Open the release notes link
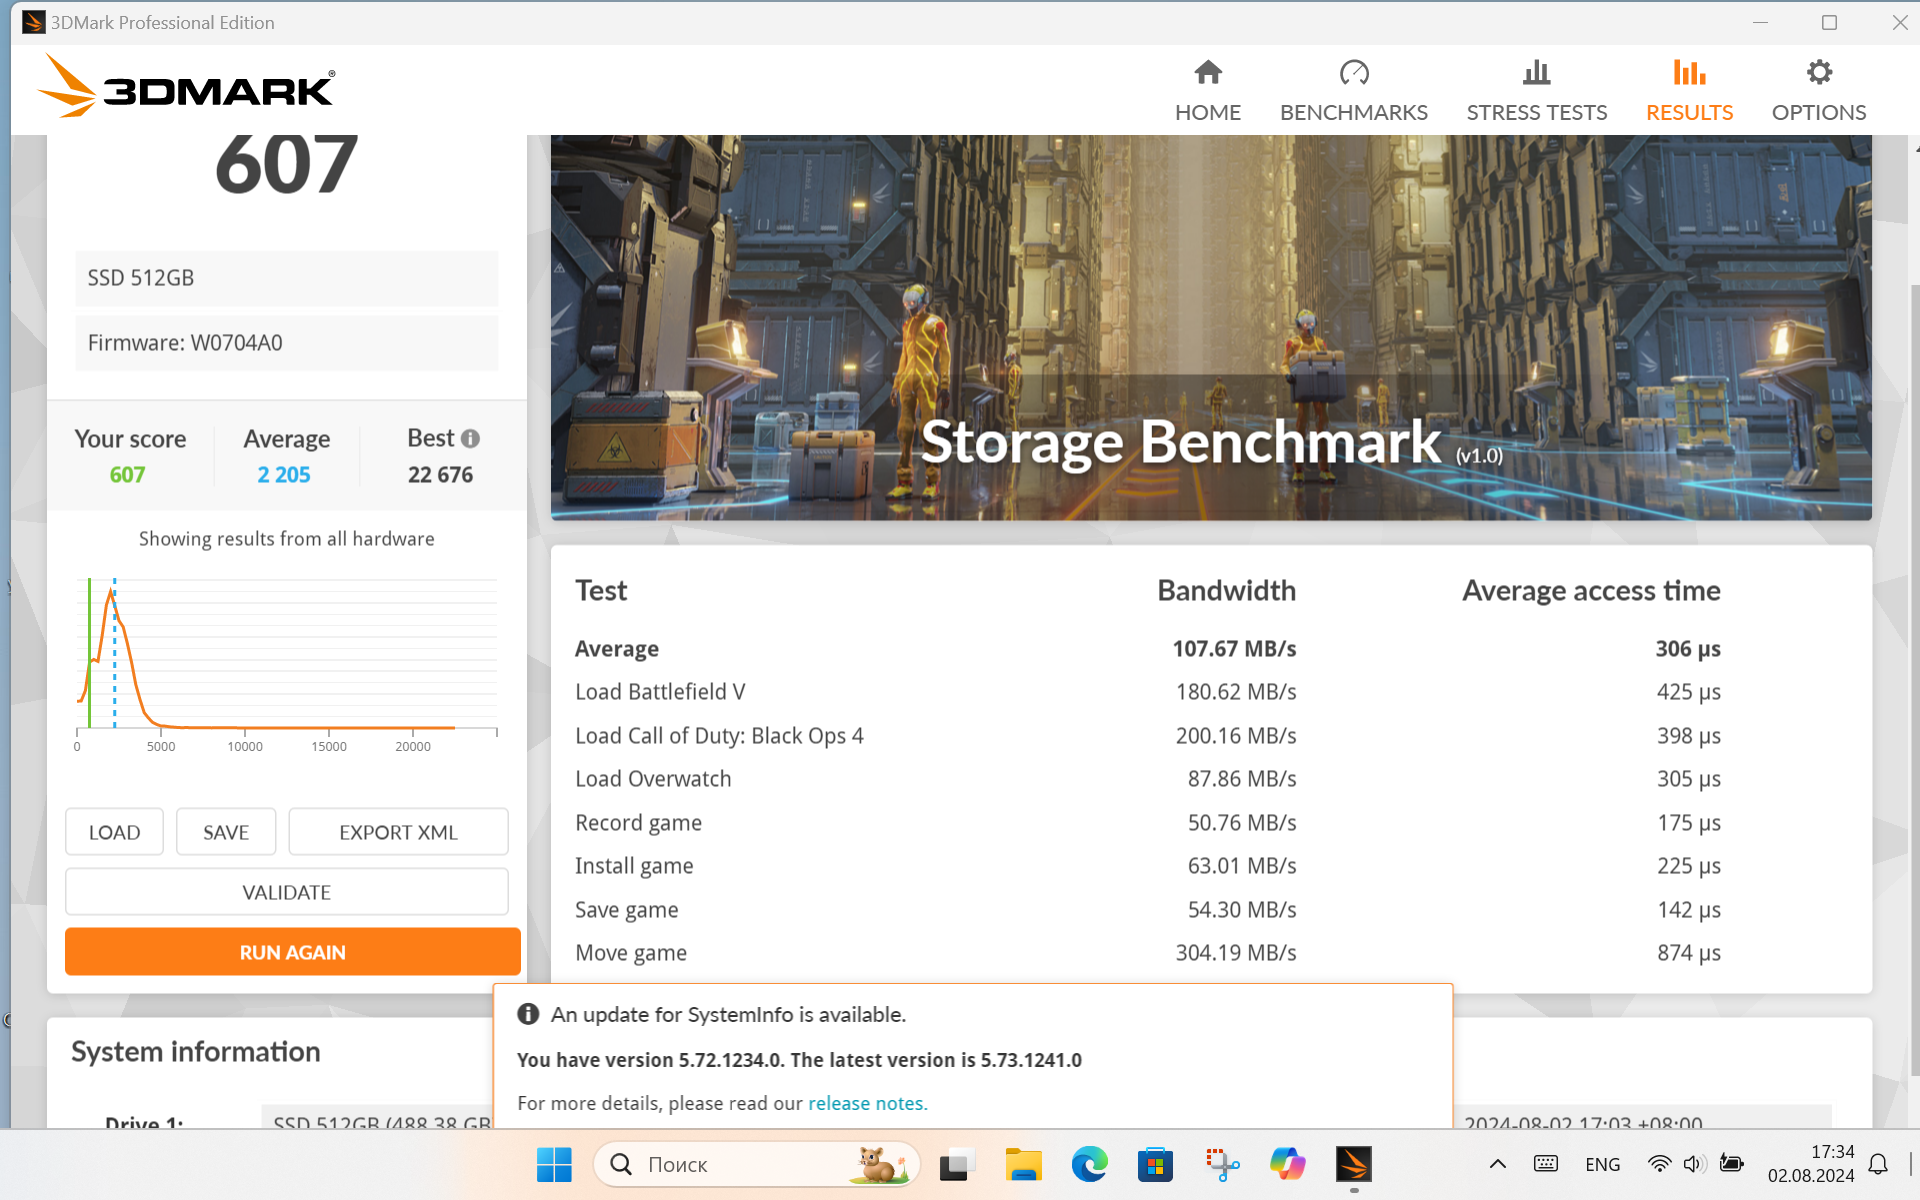The width and height of the screenshot is (1920, 1200). coord(867,1103)
